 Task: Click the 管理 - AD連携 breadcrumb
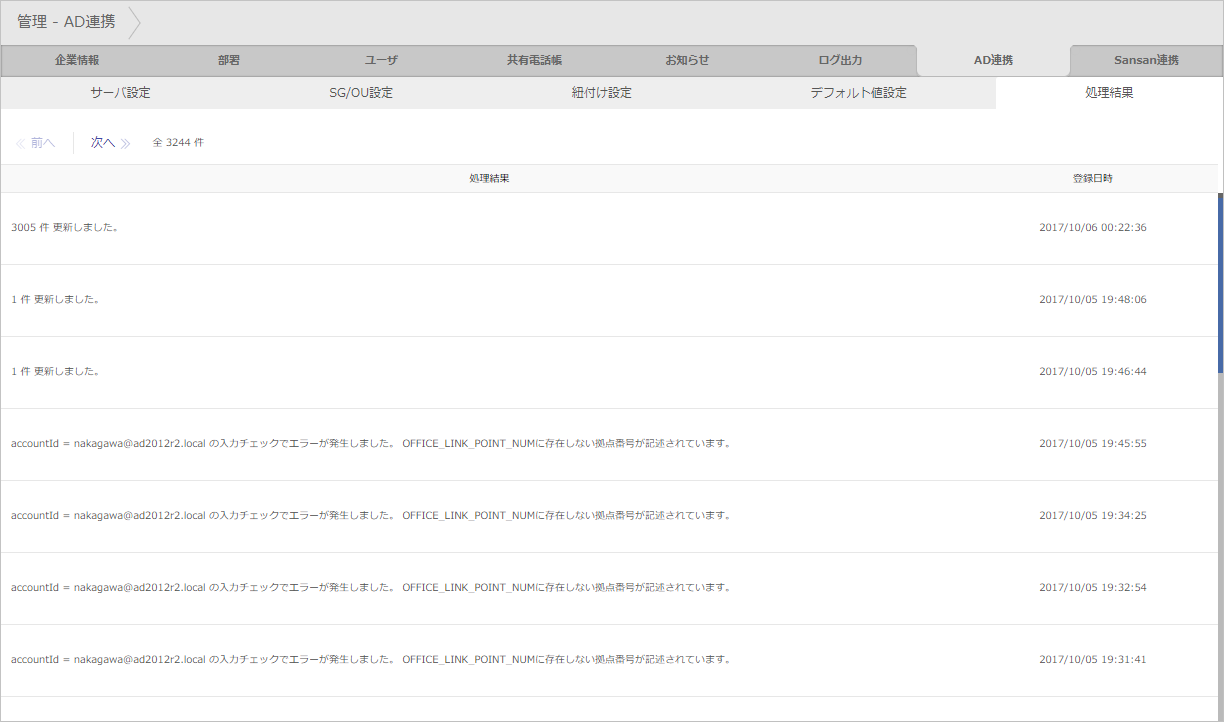[x=66, y=22]
